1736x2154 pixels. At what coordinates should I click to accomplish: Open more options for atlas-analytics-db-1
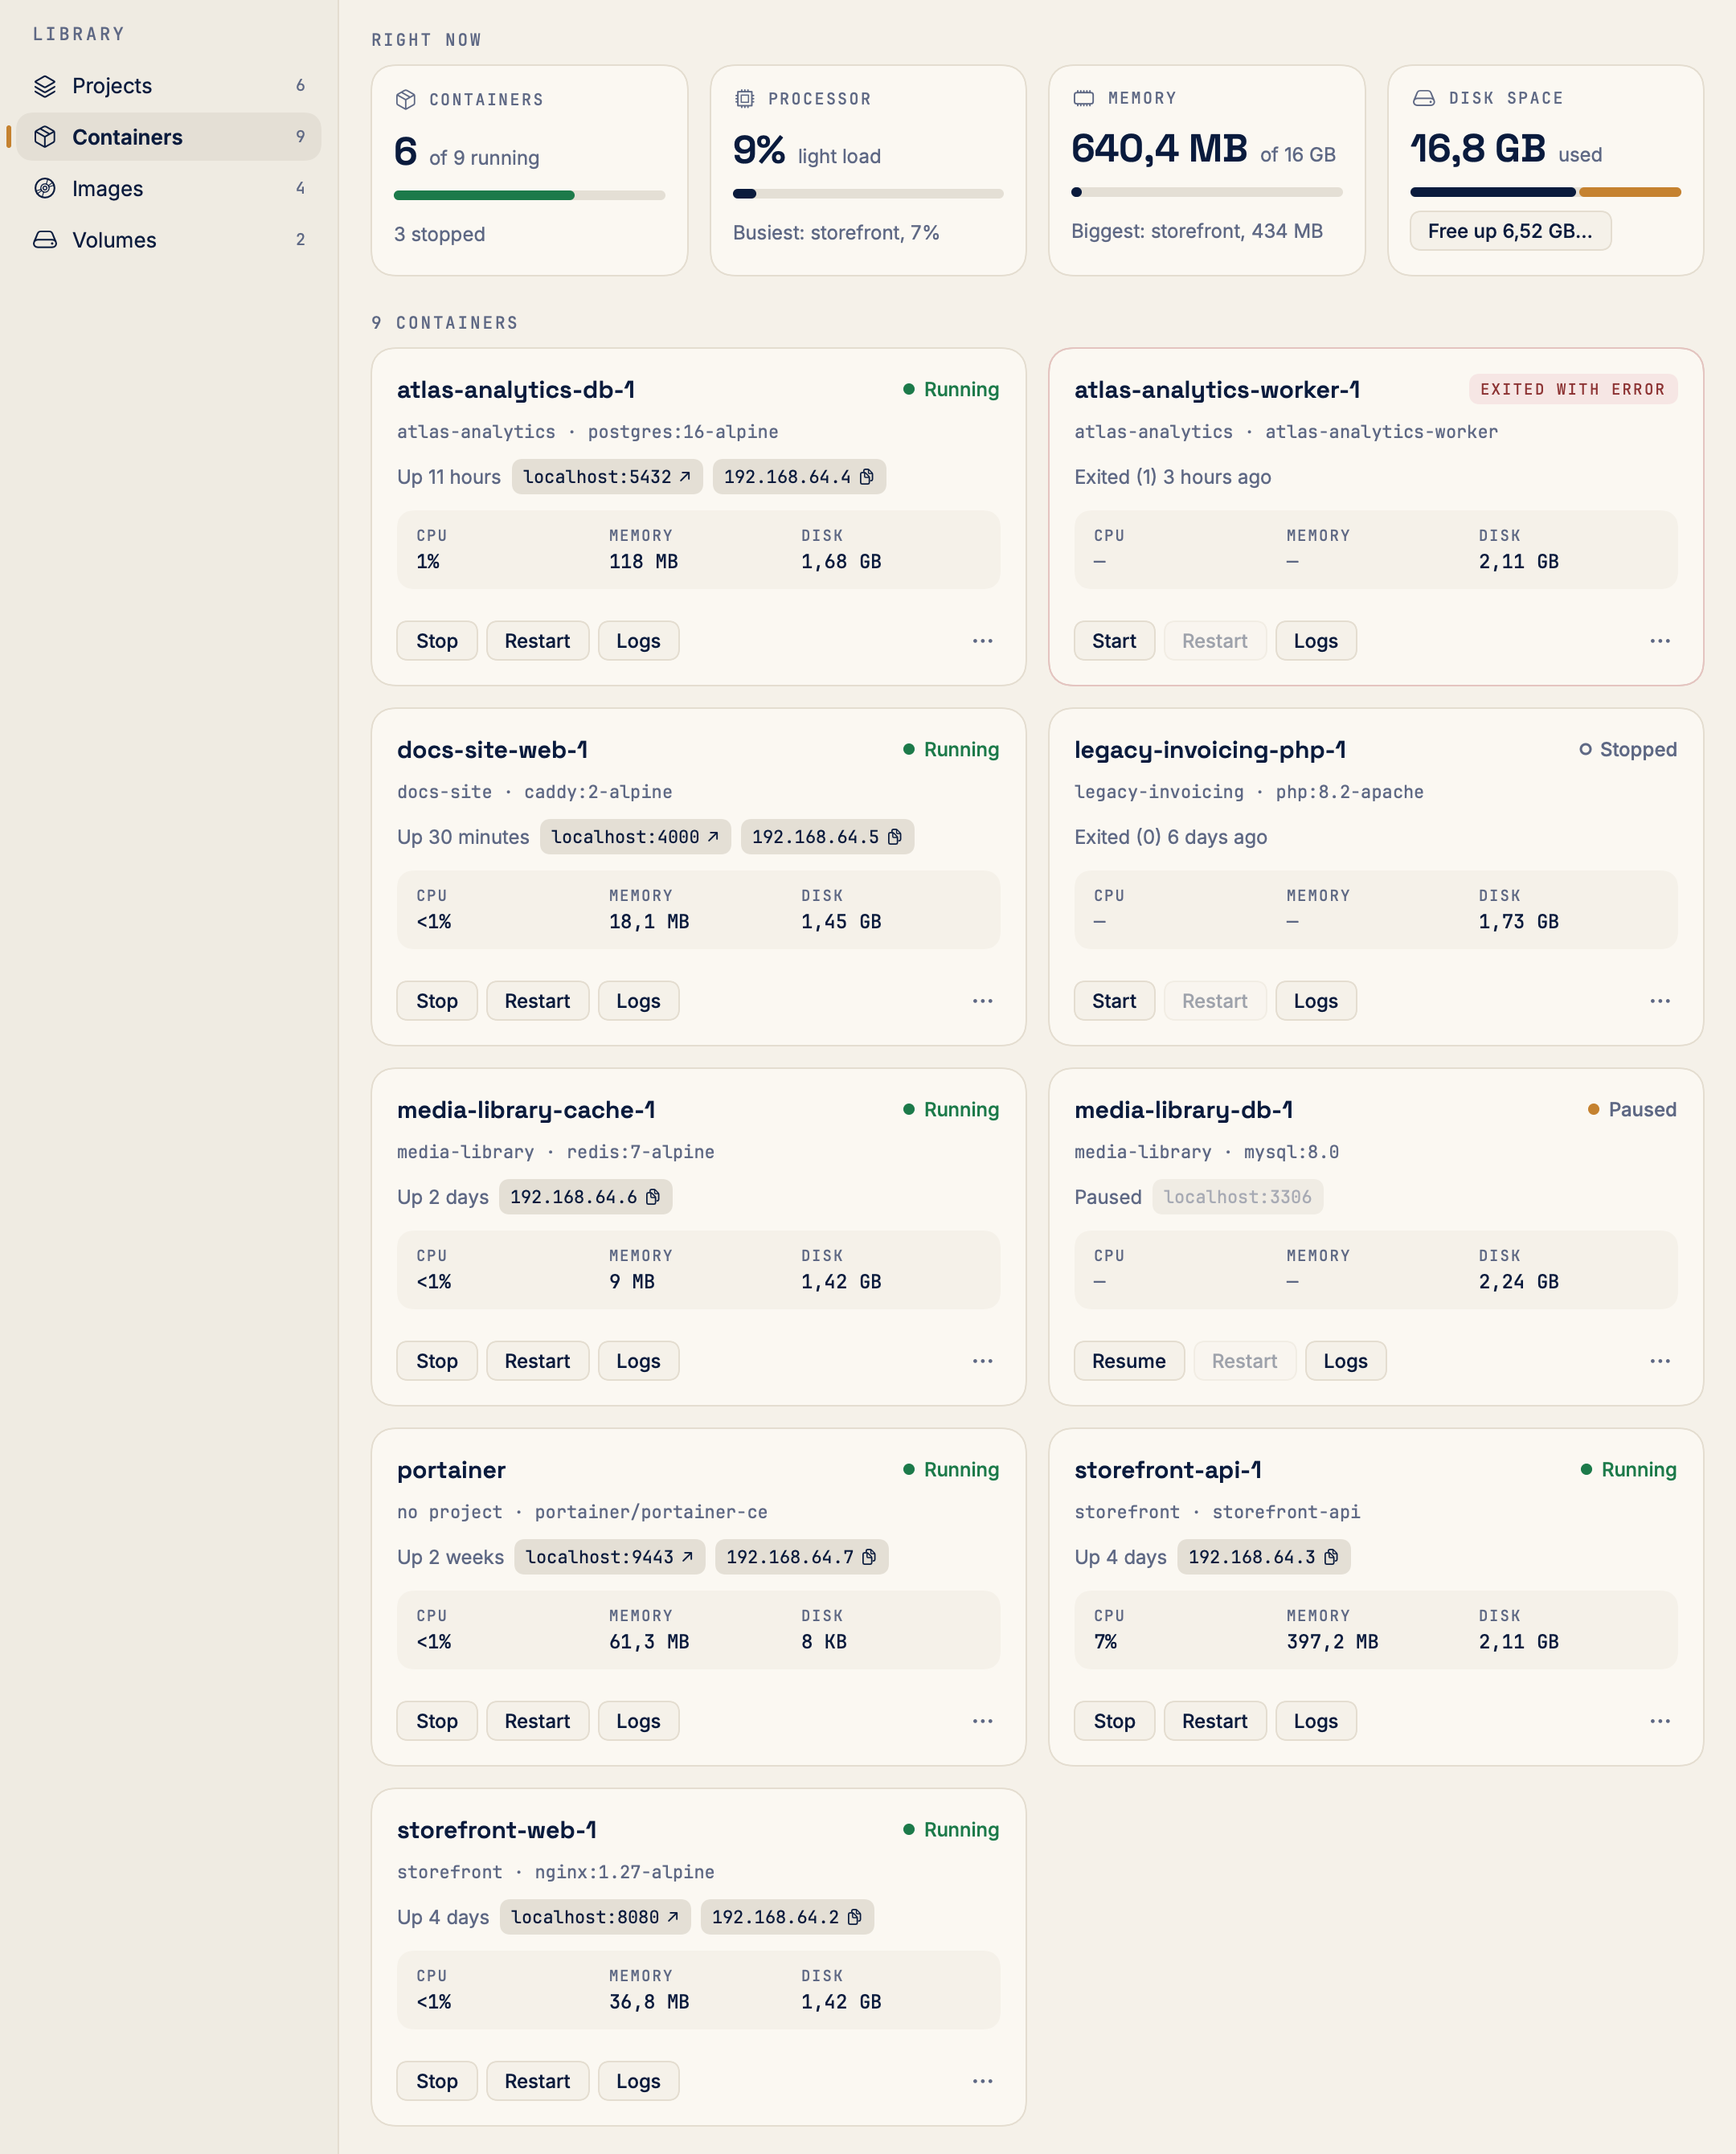point(983,641)
